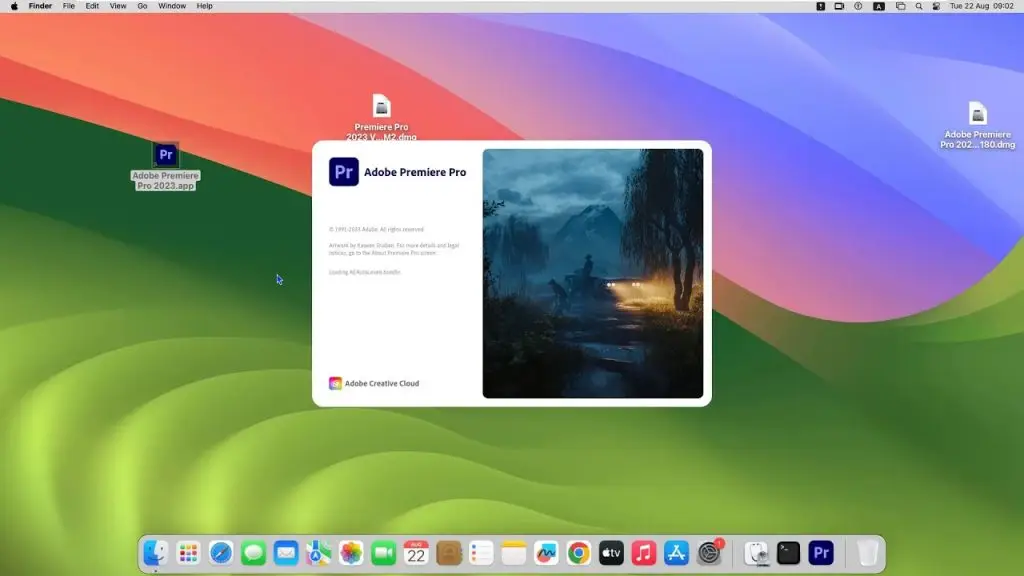Open Notes app in the Dock
This screenshot has height=576, width=1024.
tap(514, 553)
